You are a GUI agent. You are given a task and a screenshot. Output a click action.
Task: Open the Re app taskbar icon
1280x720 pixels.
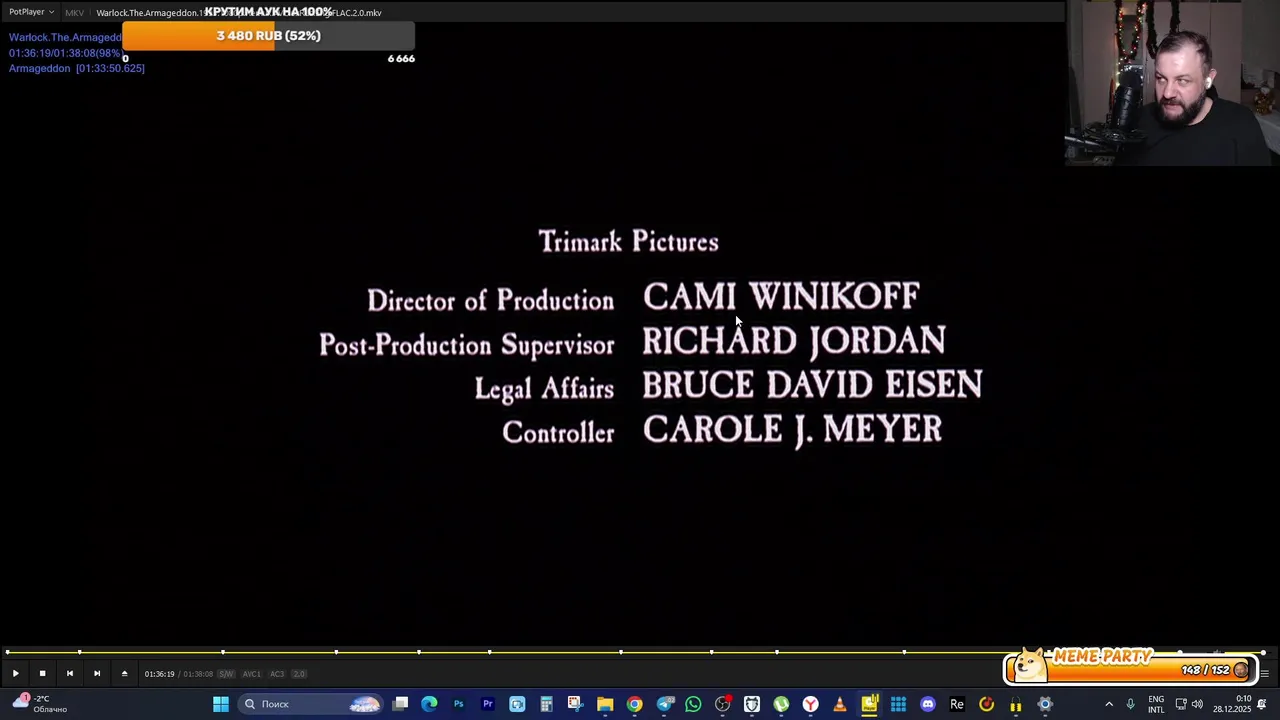tap(957, 704)
